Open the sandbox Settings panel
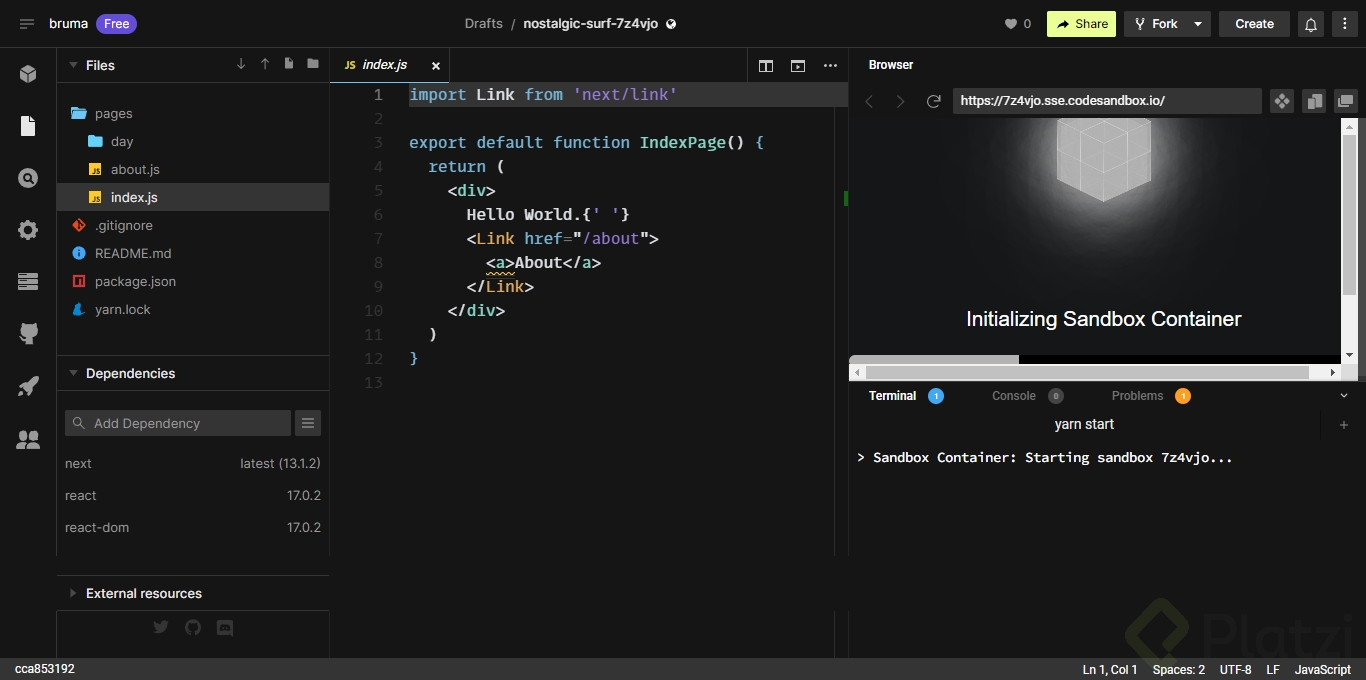The width and height of the screenshot is (1366, 680). tap(28, 230)
